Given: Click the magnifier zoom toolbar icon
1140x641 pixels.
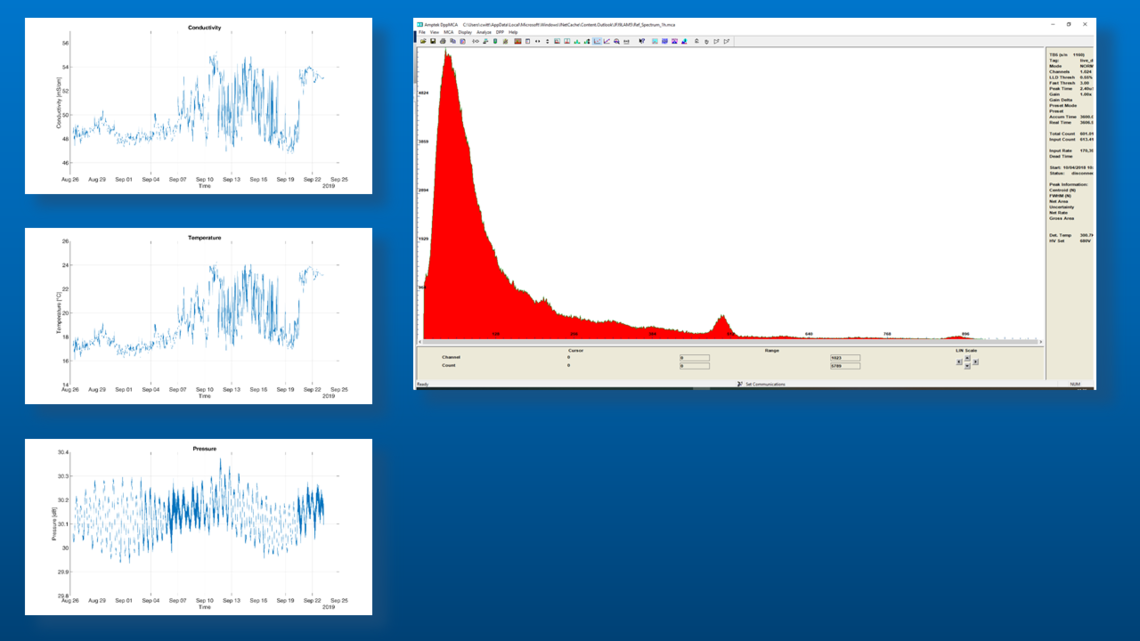Looking at the screenshot, I should tap(617, 41).
